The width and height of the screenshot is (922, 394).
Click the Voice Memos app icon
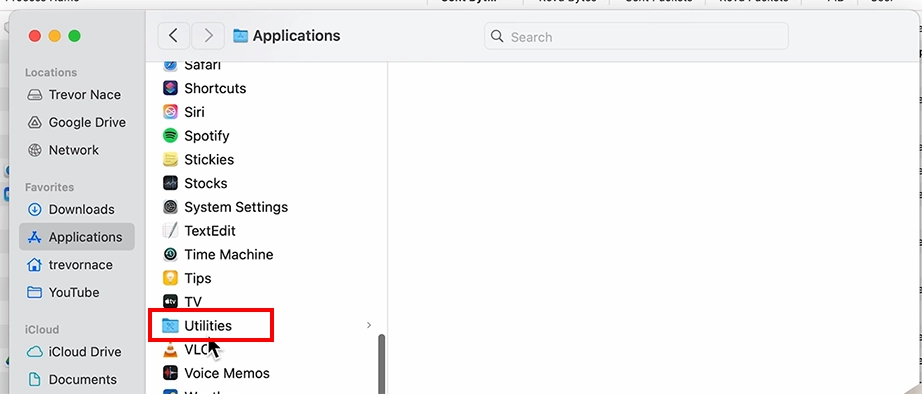coord(171,373)
